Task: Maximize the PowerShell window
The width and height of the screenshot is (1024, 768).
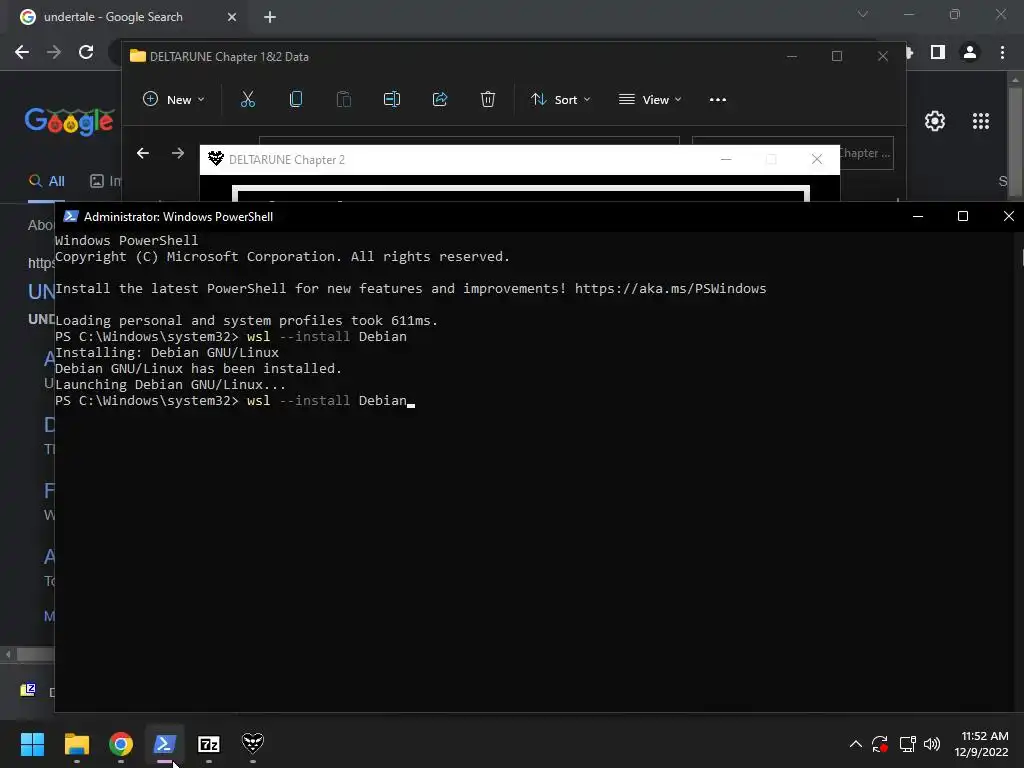Action: tap(963, 216)
